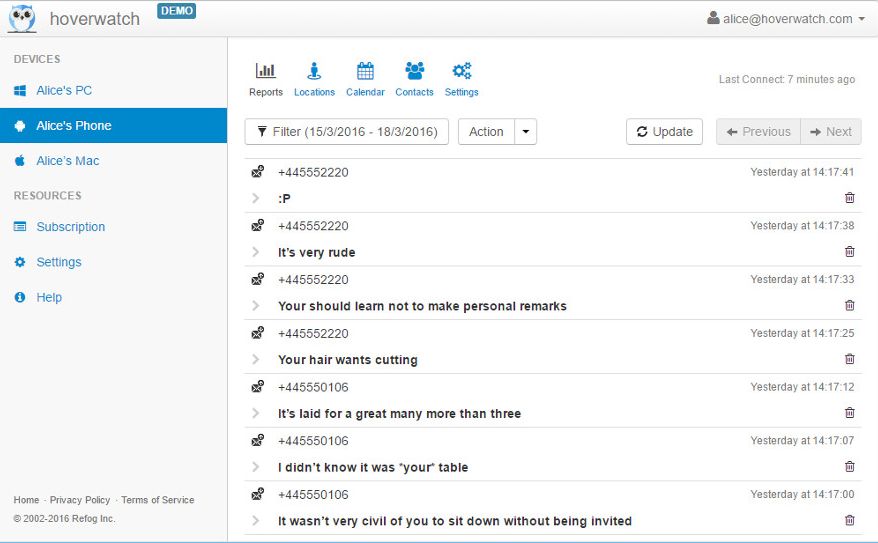Delete the 'Your hair wants cutting' message

point(849,359)
